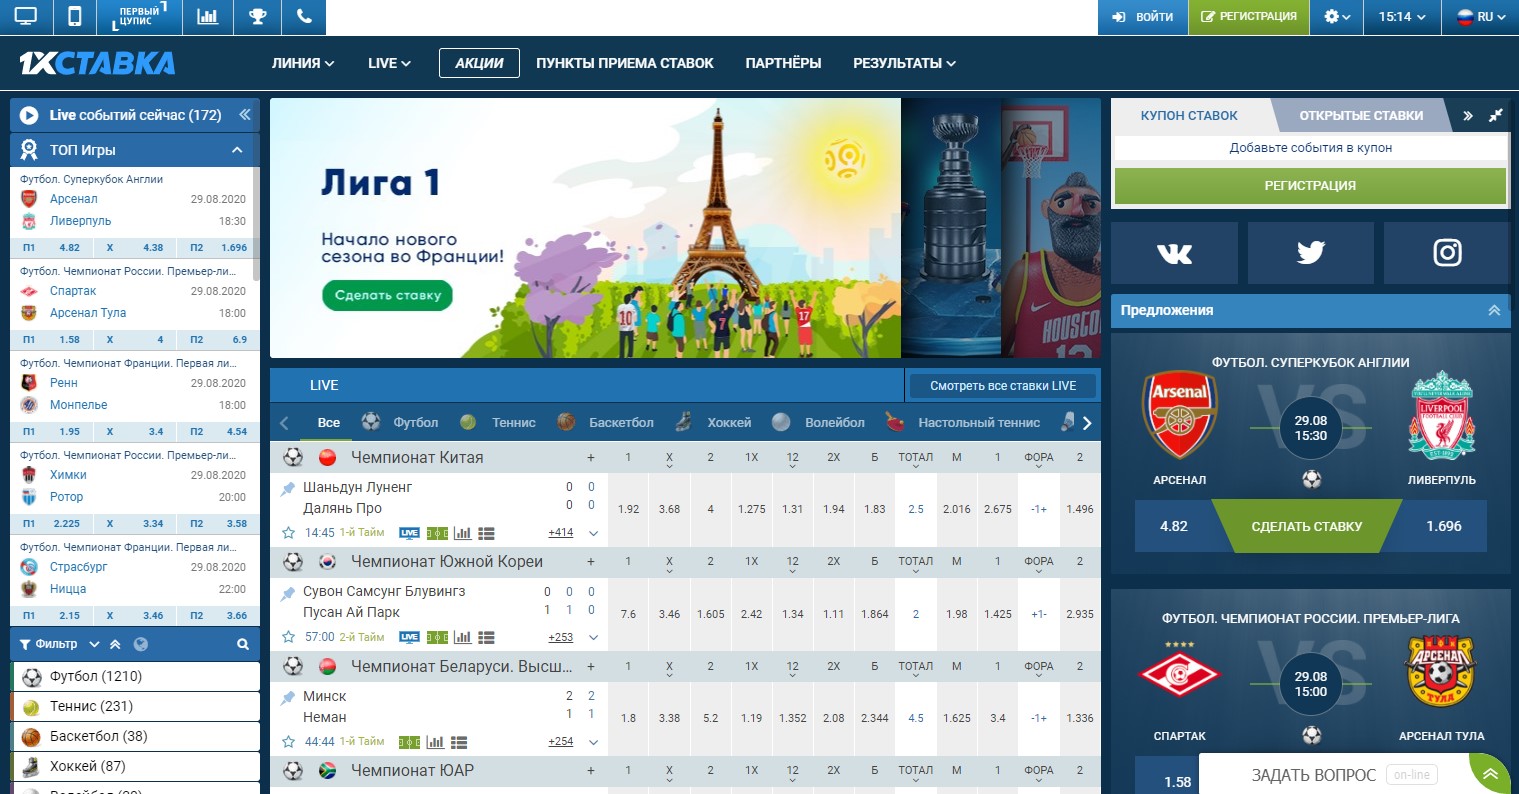Click the football icon beside Чемпионат Китая
Screen dimensions: 1519x794
(x=293, y=457)
